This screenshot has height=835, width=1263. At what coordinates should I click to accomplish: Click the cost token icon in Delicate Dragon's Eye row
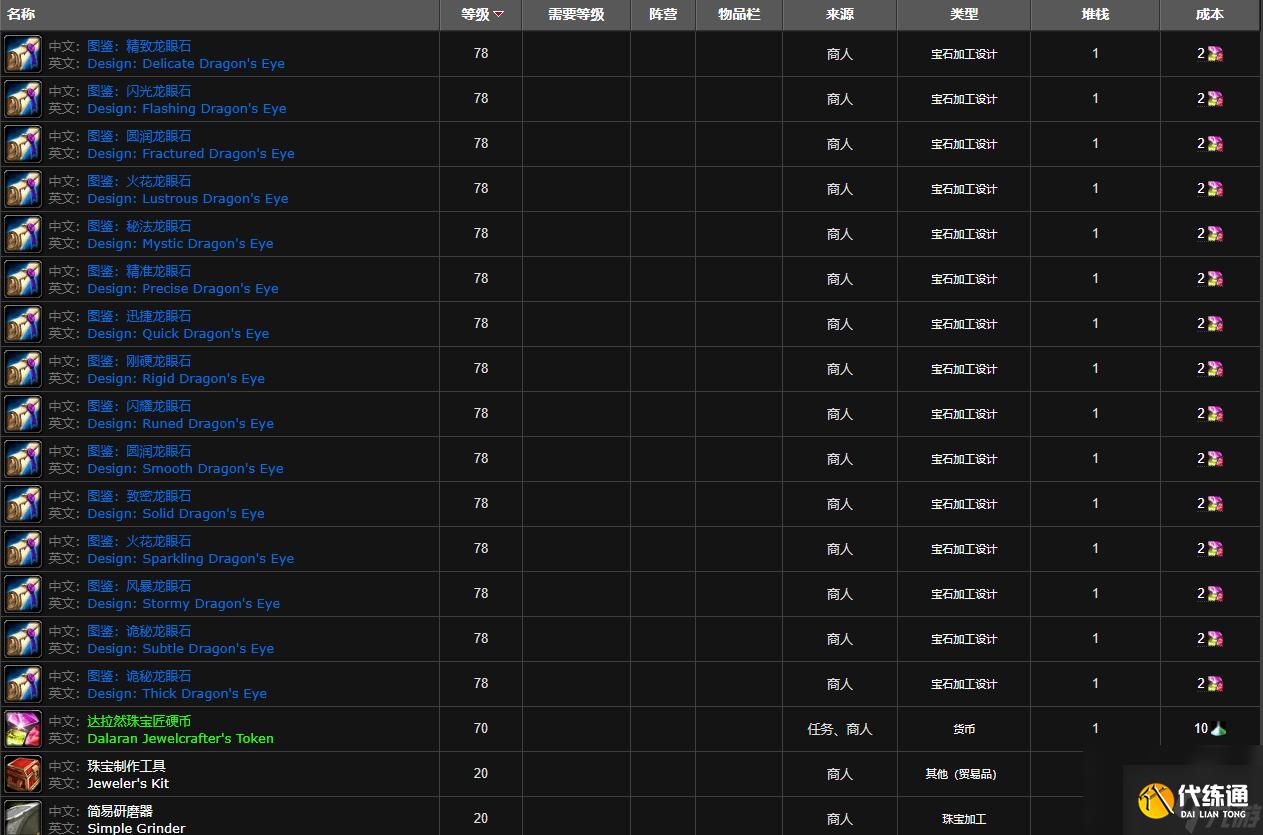pyautogui.click(x=1215, y=54)
